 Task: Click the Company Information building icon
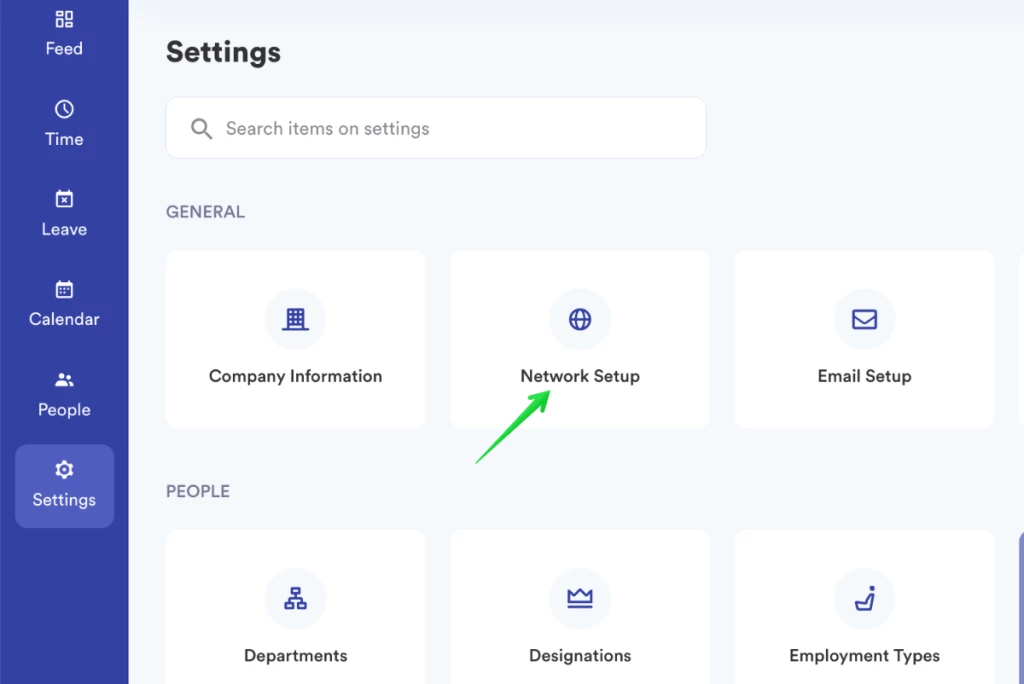[x=295, y=319]
